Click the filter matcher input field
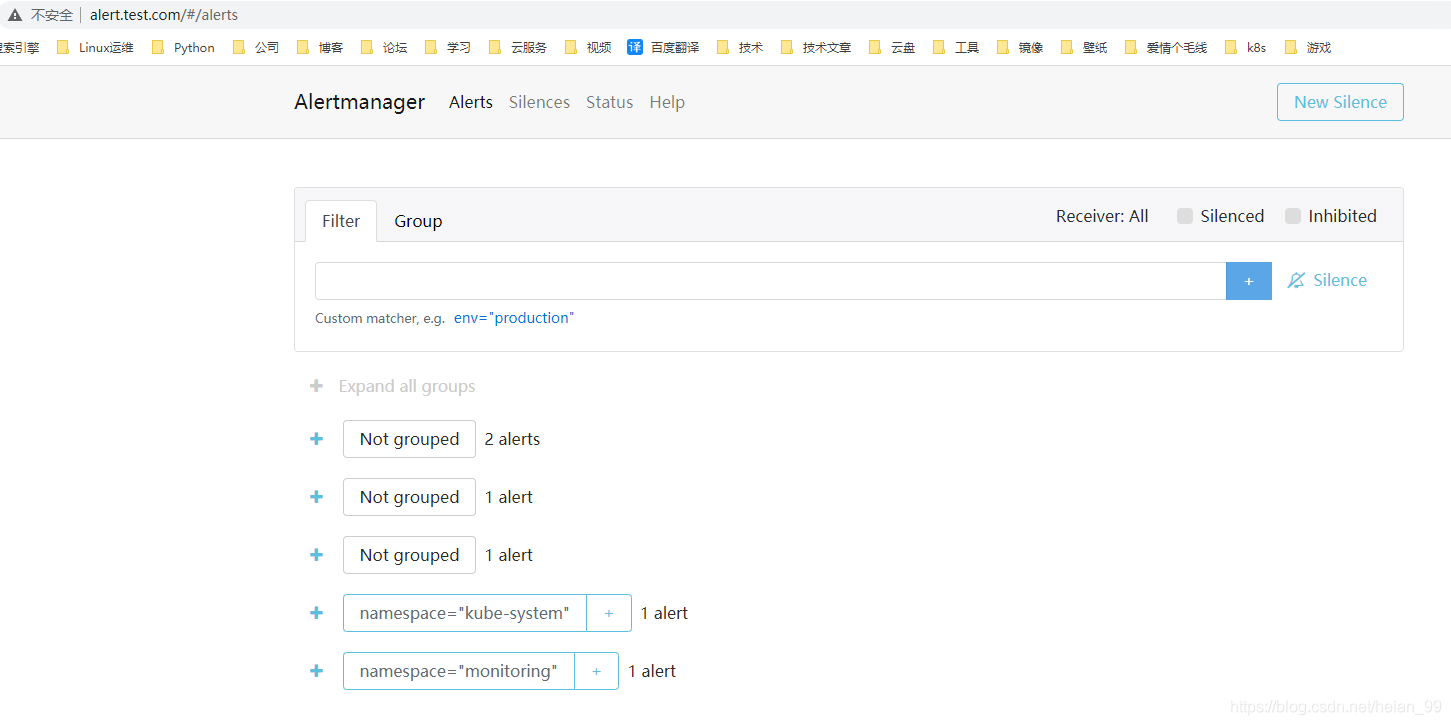1451x725 pixels. click(770, 281)
